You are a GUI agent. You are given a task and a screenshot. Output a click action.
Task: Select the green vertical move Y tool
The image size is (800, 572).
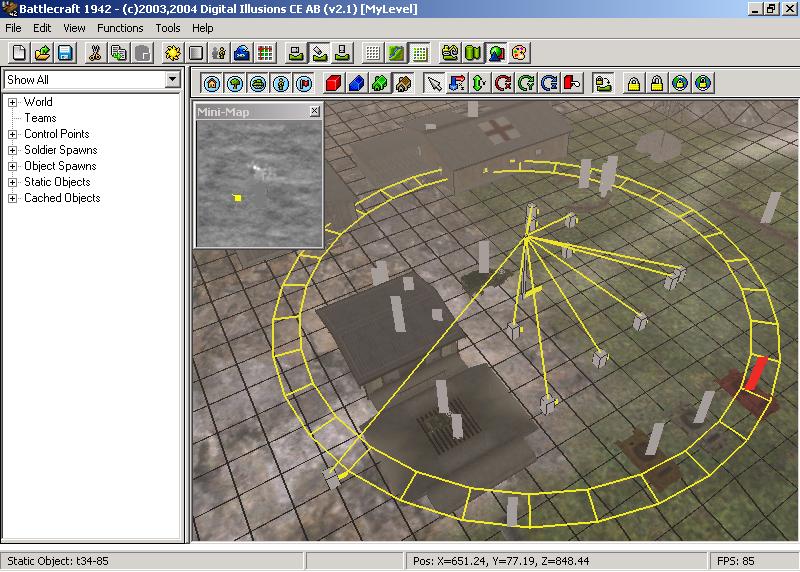coord(480,83)
